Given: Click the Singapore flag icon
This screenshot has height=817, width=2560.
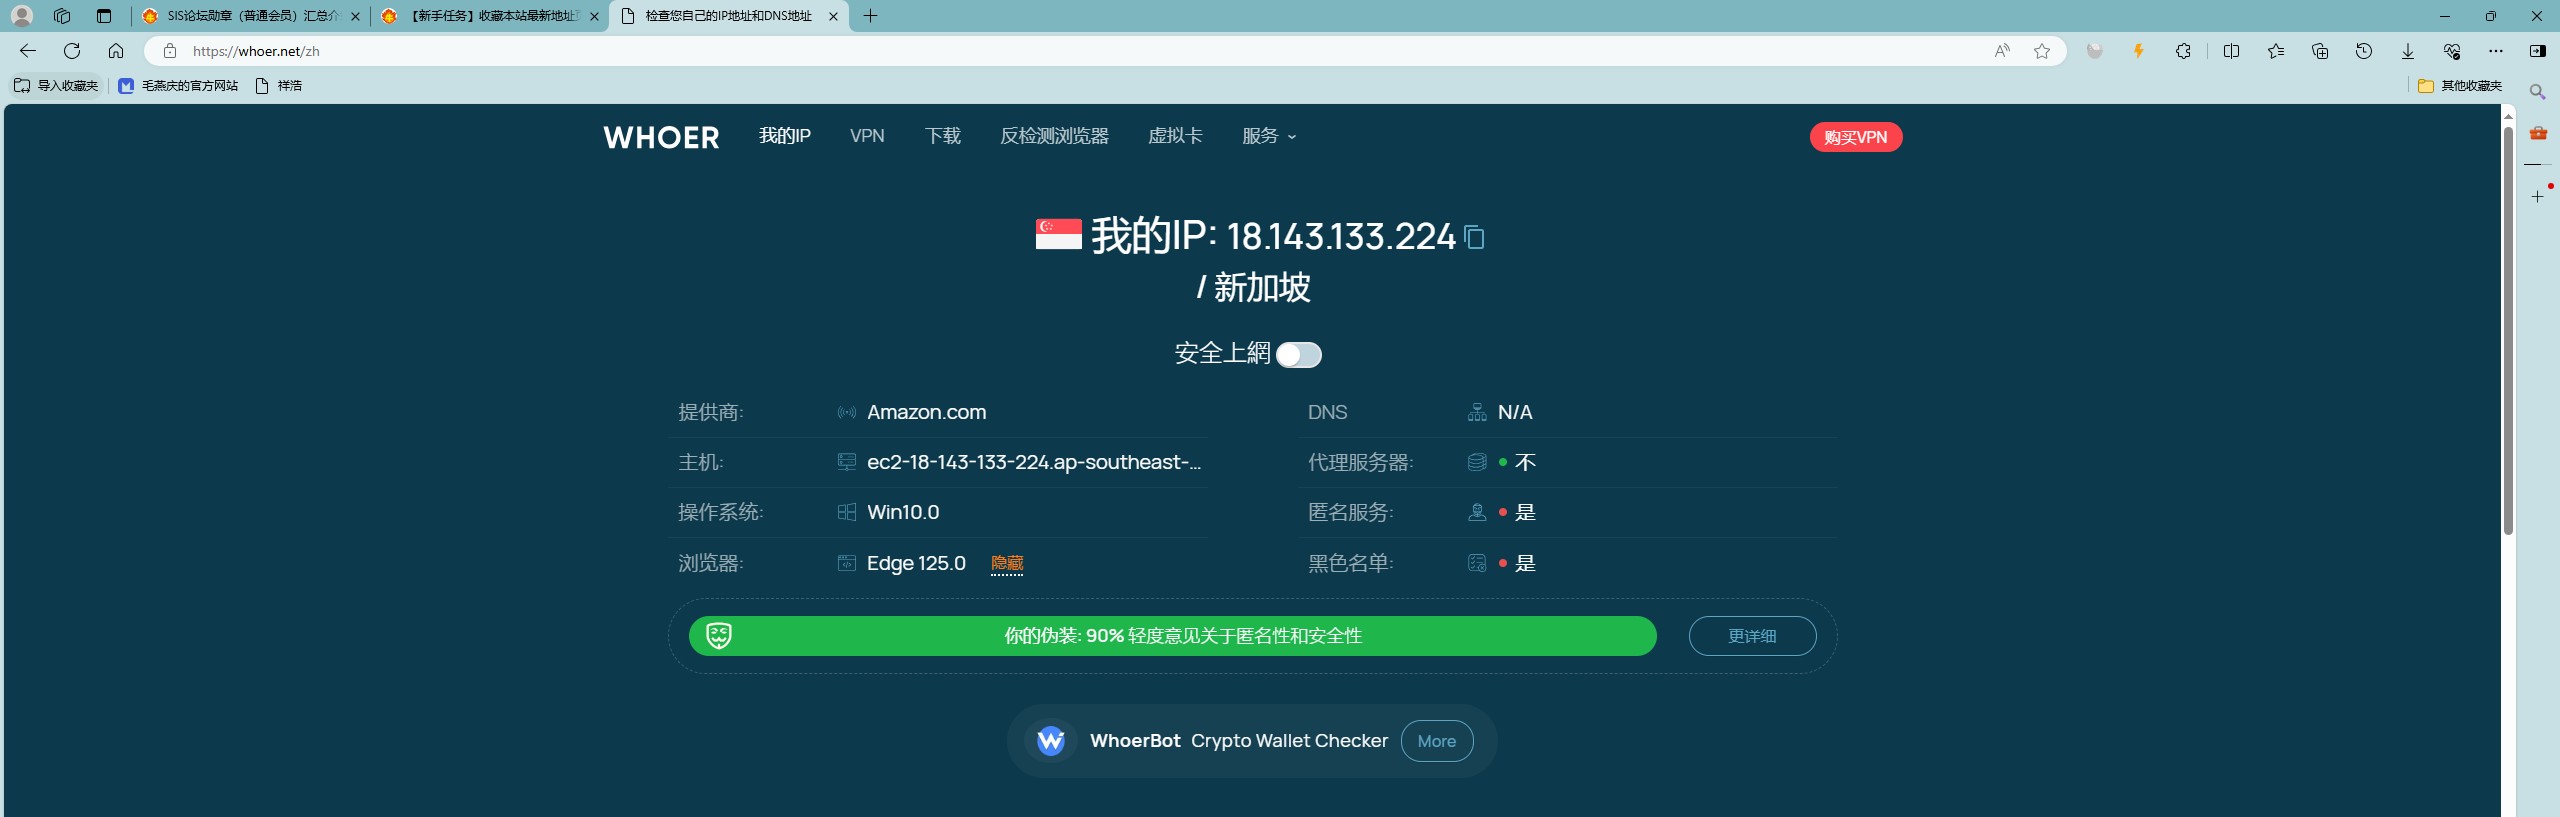Looking at the screenshot, I should (1059, 234).
